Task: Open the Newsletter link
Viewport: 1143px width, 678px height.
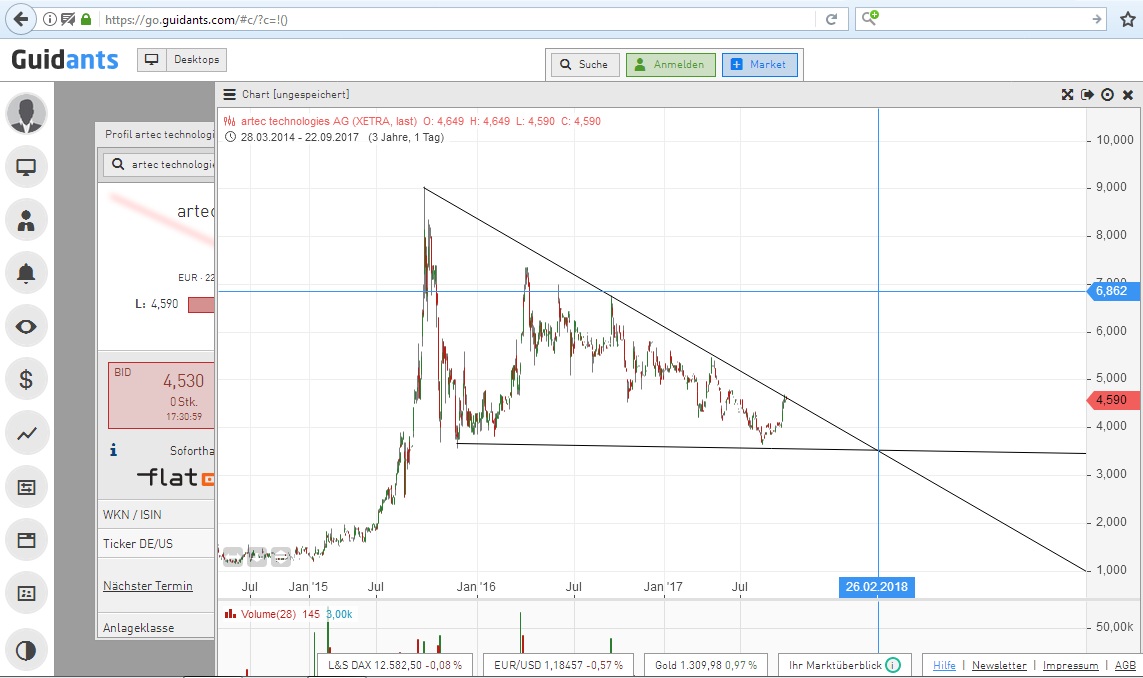Action: (x=999, y=666)
